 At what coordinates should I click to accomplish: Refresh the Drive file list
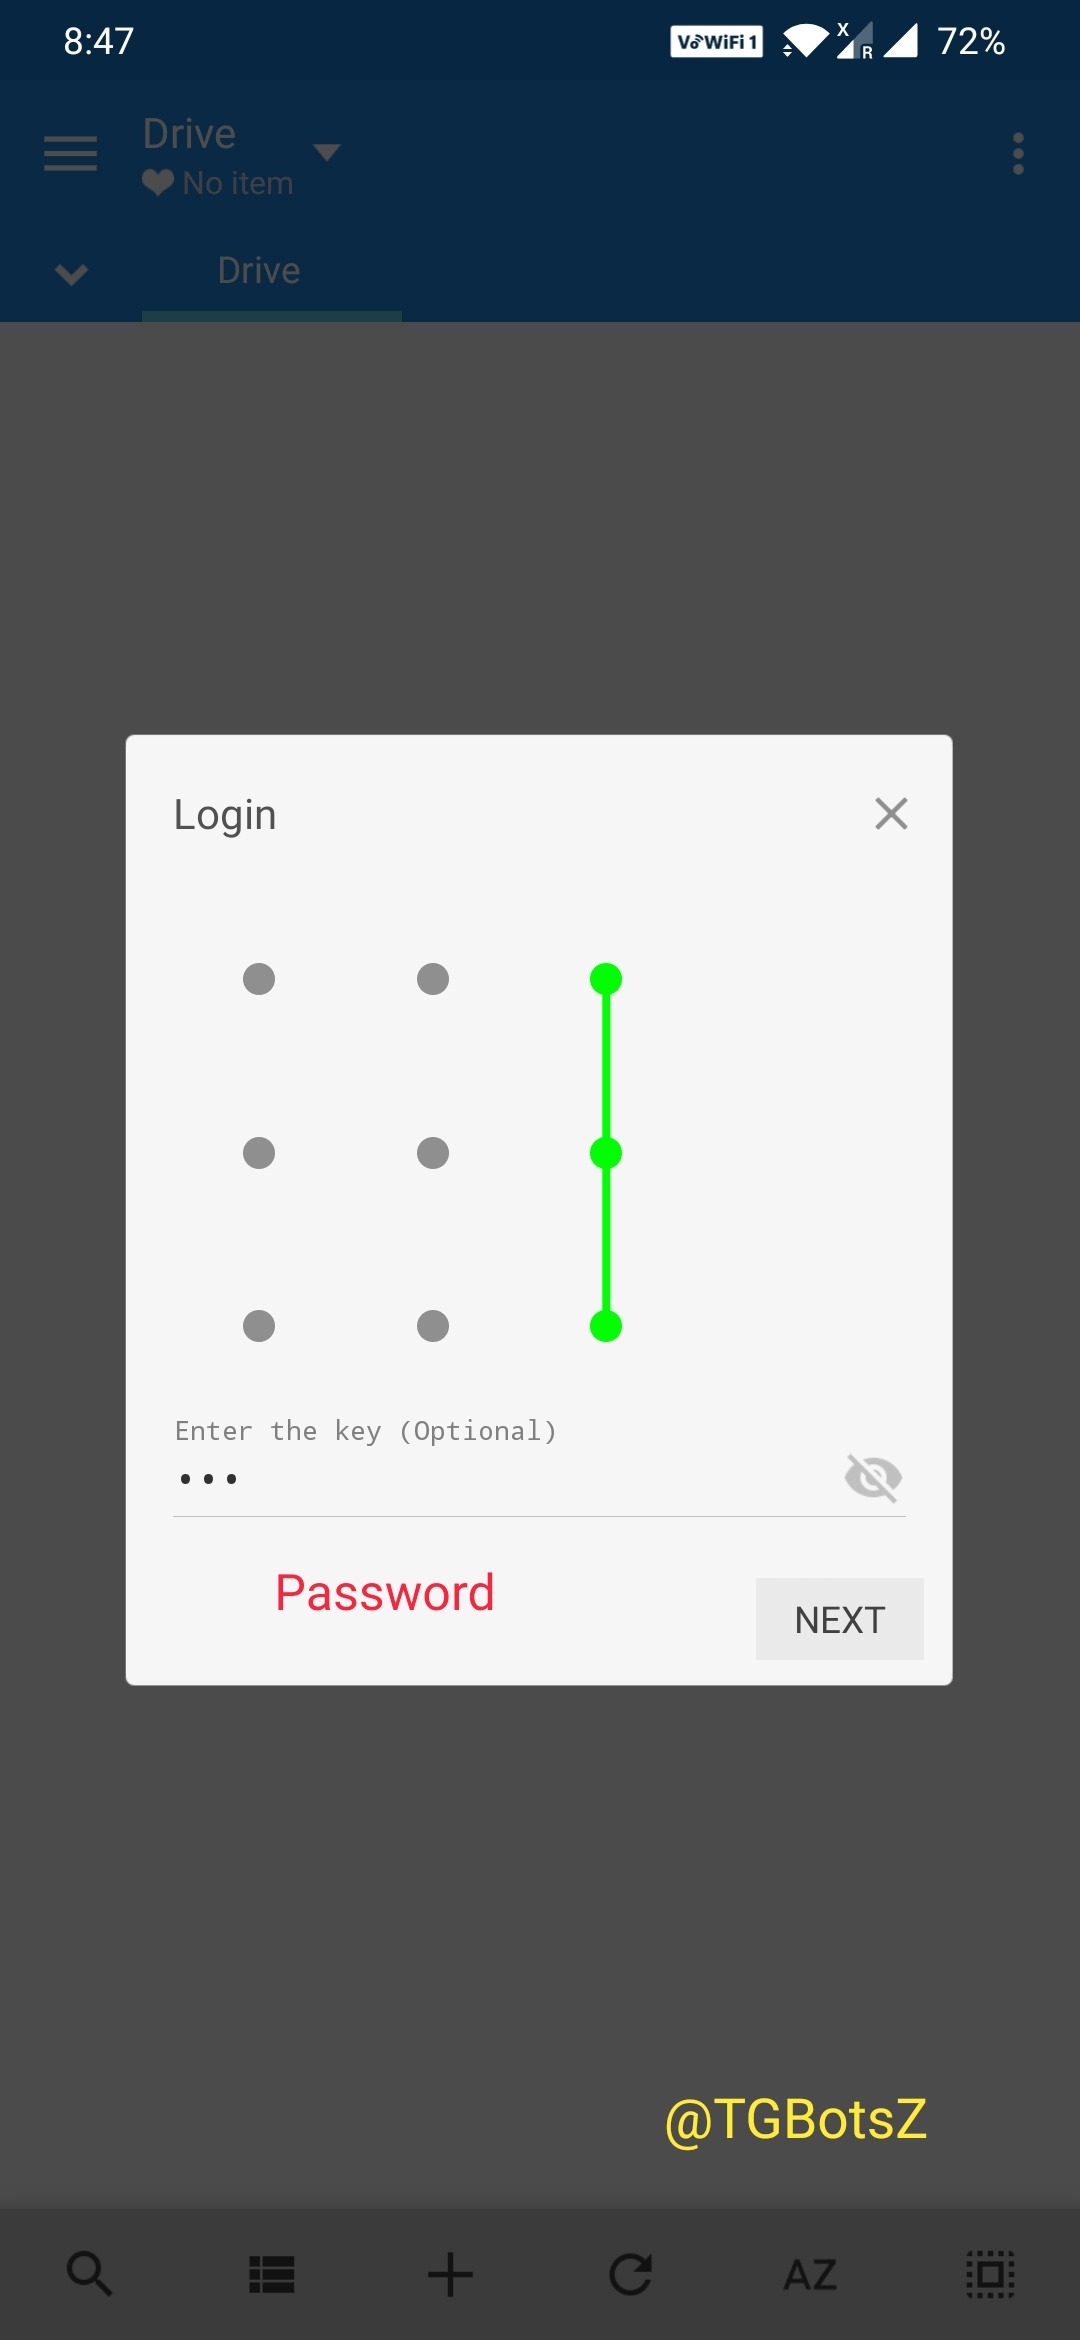(630, 2274)
